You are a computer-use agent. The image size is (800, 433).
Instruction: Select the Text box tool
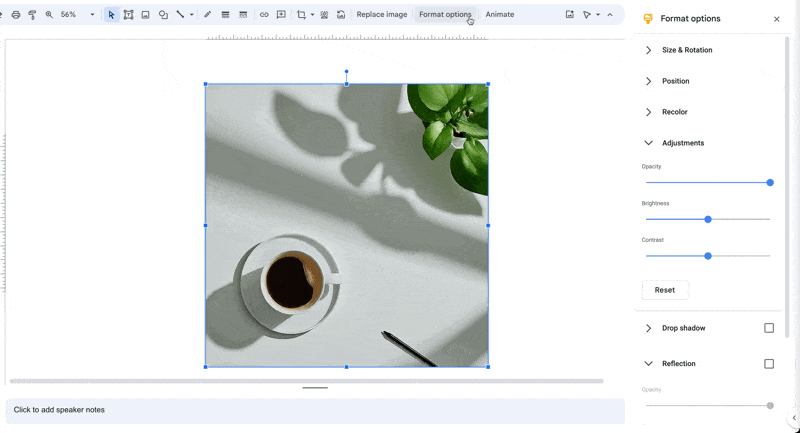point(129,15)
